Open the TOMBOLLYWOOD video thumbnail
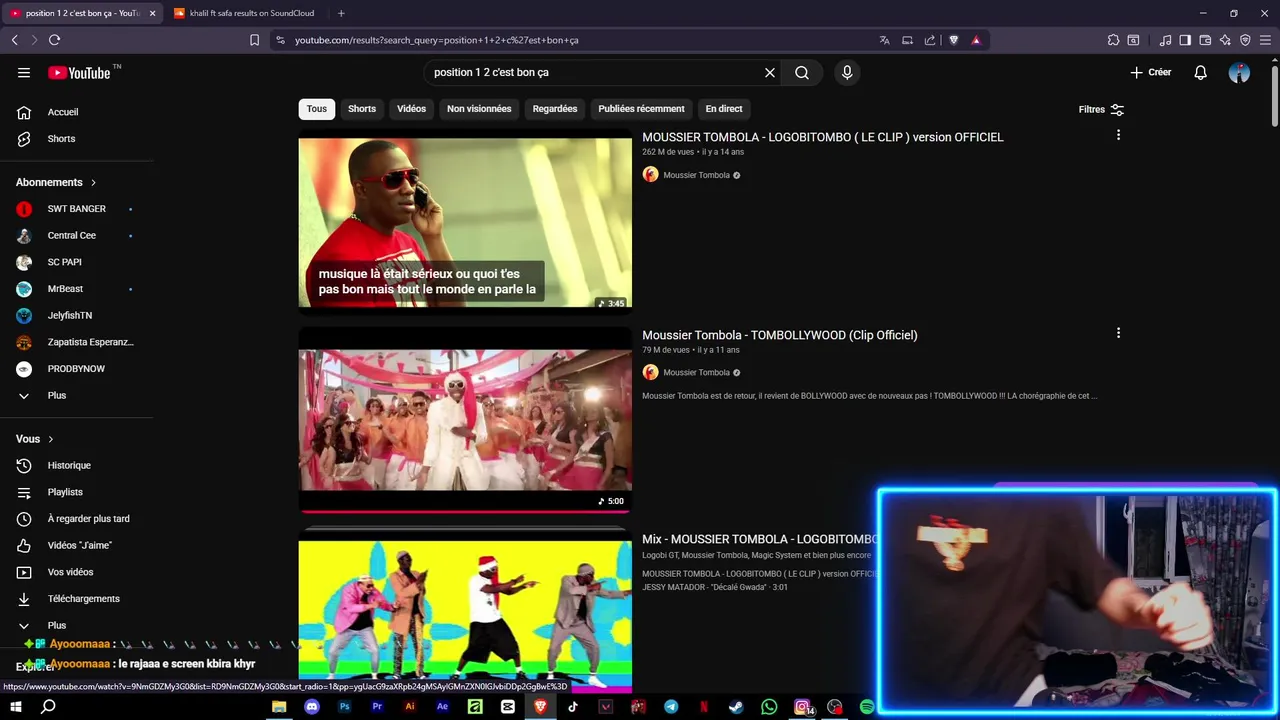The height and width of the screenshot is (720, 1280). pyautogui.click(x=465, y=420)
